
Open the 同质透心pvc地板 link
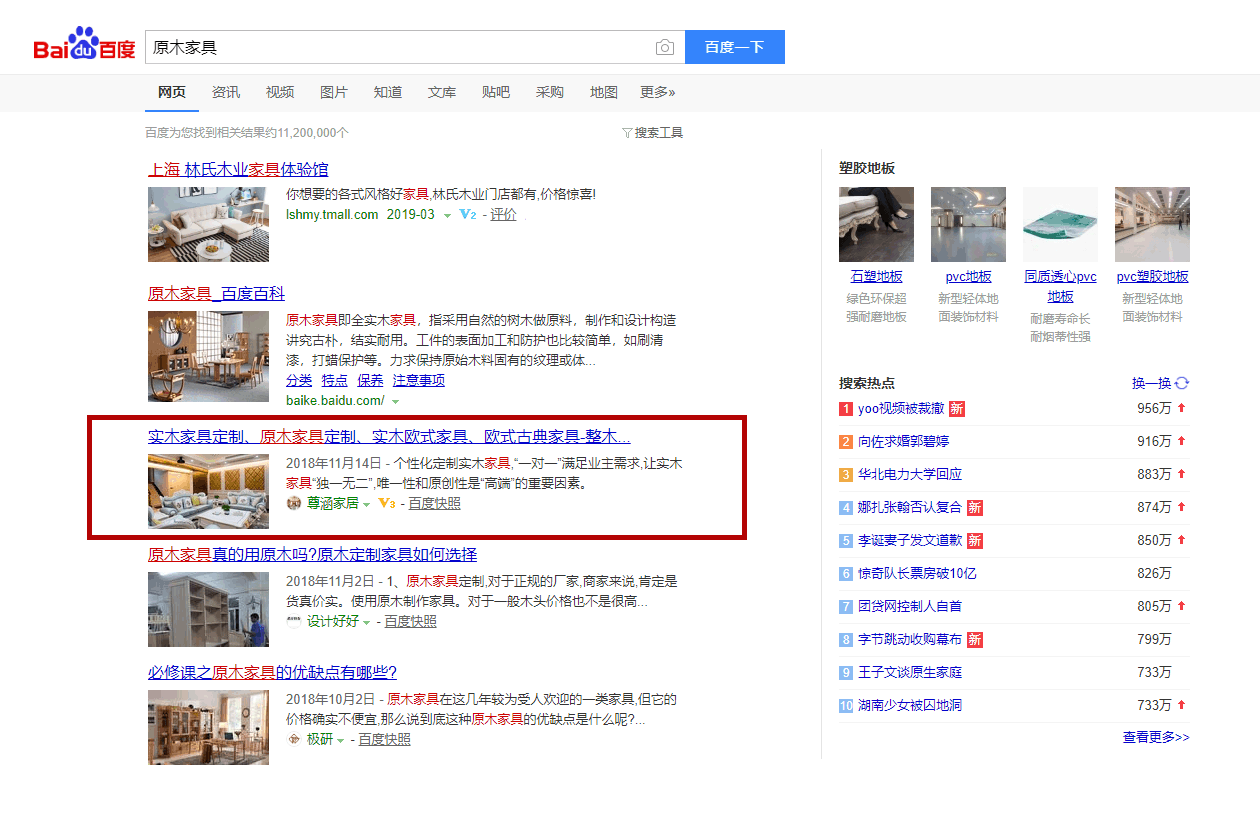click(1061, 286)
